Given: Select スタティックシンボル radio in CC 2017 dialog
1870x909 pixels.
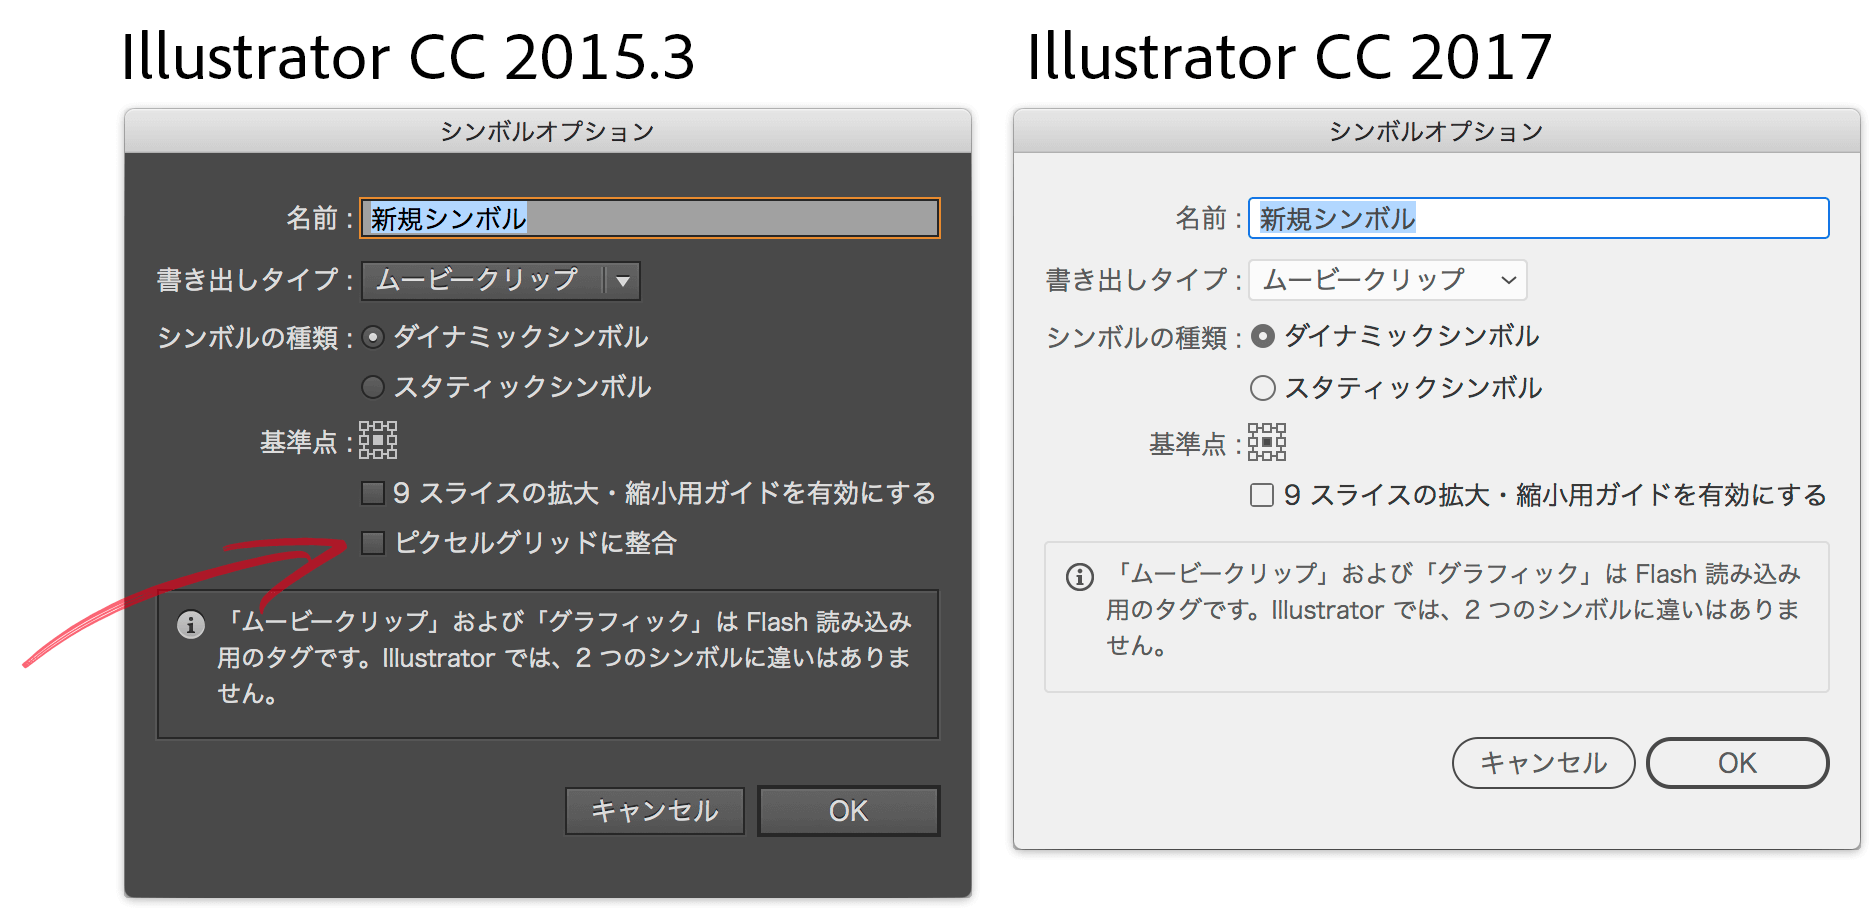Looking at the screenshot, I should coord(1263,388).
